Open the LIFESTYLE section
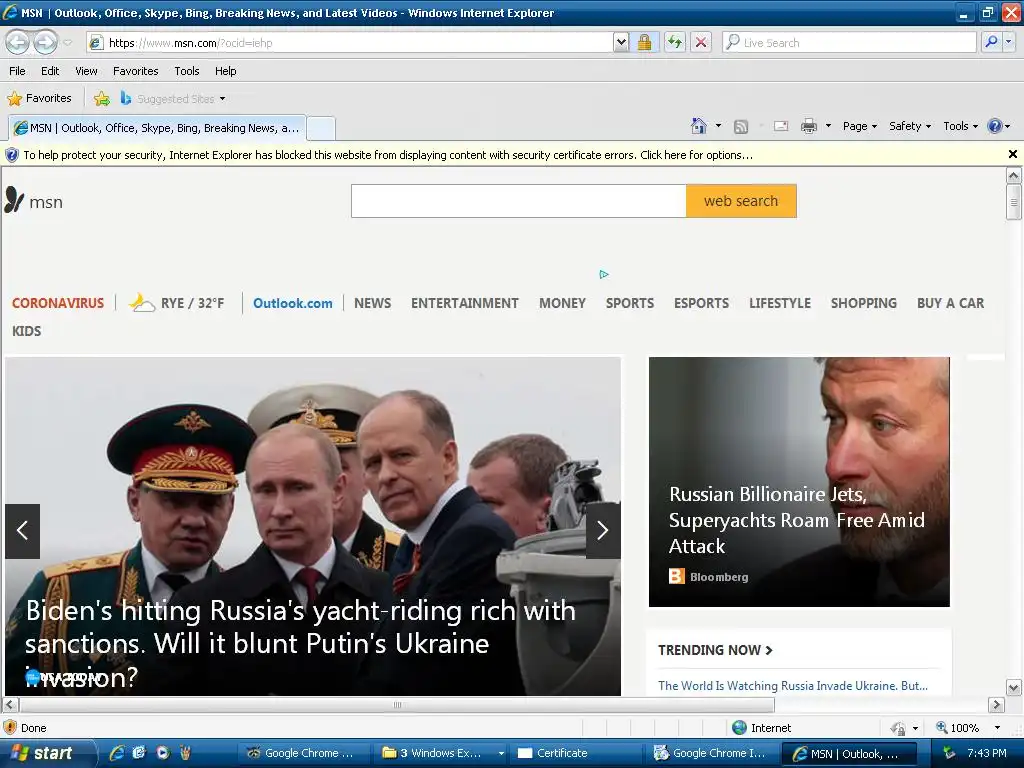This screenshot has height=768, width=1024. (780, 303)
